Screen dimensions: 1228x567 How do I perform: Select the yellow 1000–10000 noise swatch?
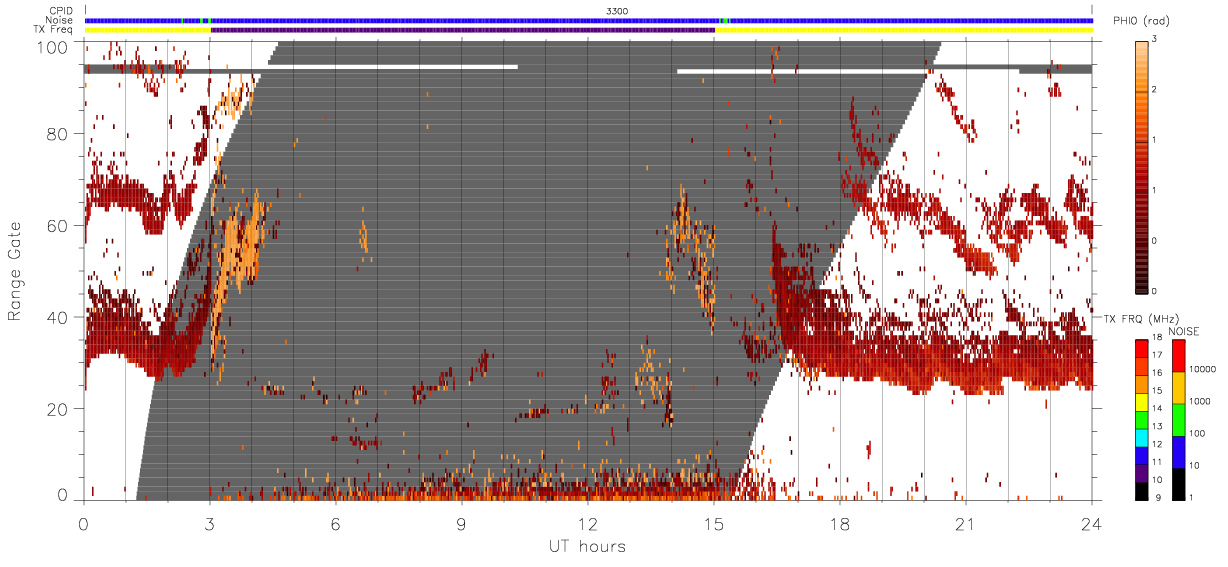pos(1178,387)
